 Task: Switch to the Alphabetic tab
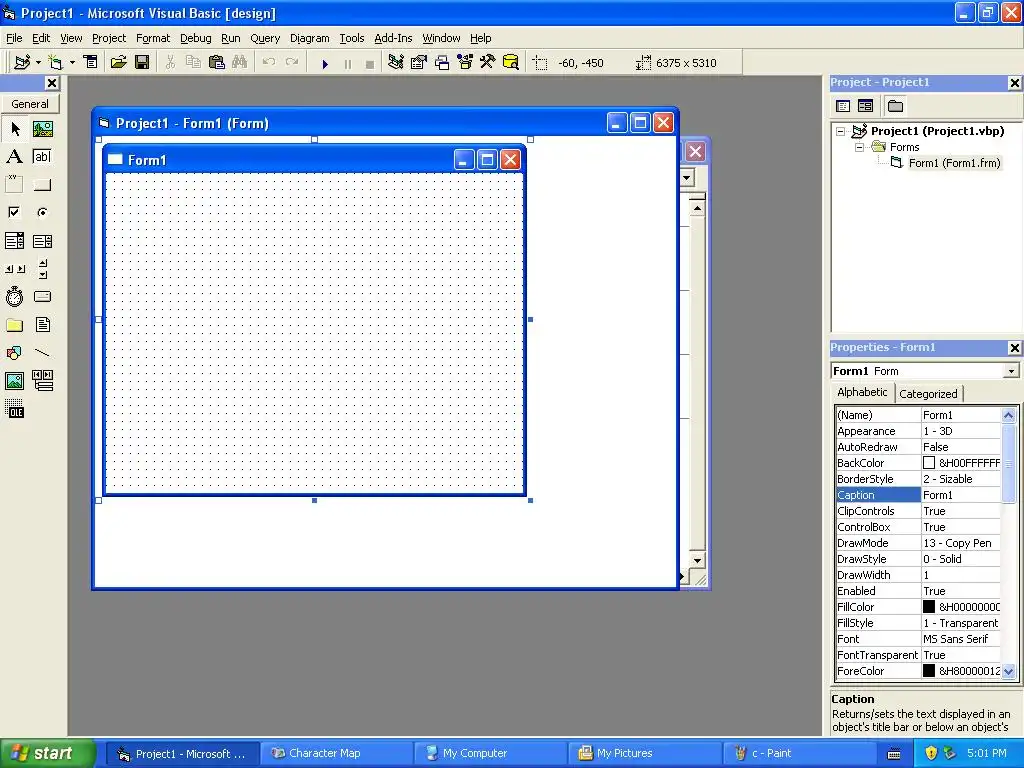tap(862, 392)
